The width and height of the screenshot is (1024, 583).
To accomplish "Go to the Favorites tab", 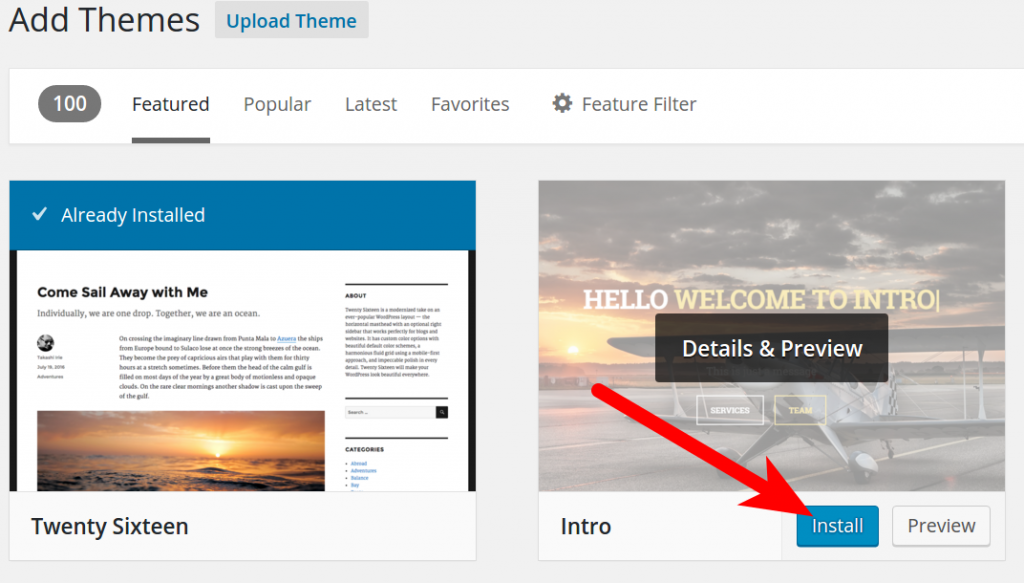I will [470, 104].
